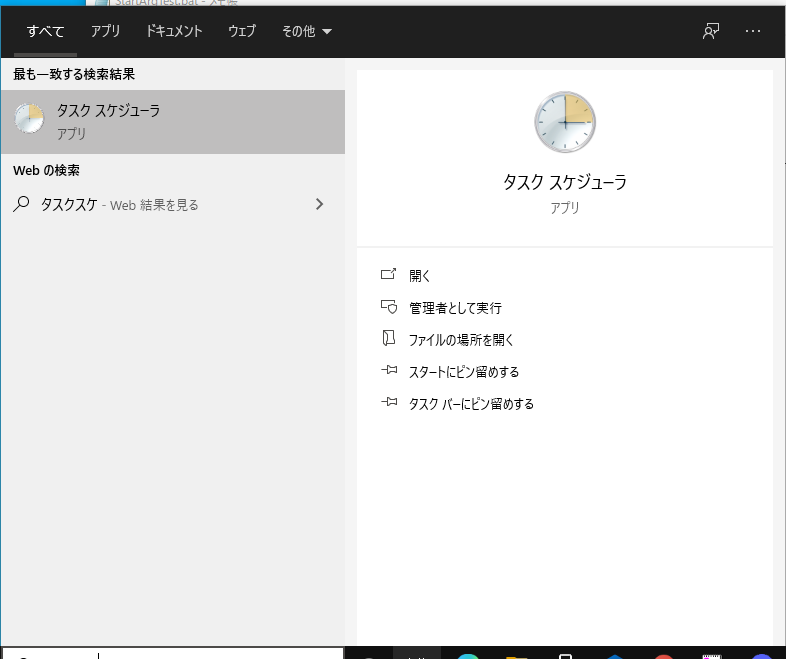
Task: Click the large タスク スケジューラ clock icon in preview
Action: pyautogui.click(x=565, y=122)
